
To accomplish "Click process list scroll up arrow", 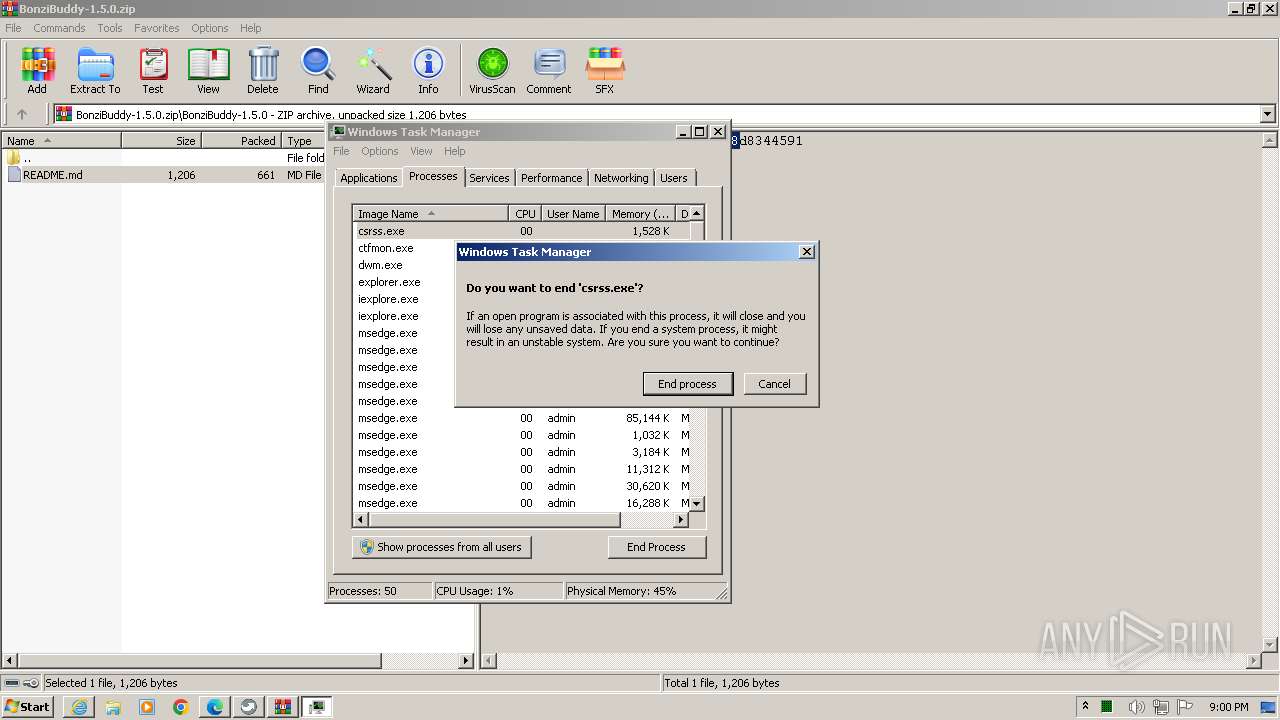I will click(697, 213).
